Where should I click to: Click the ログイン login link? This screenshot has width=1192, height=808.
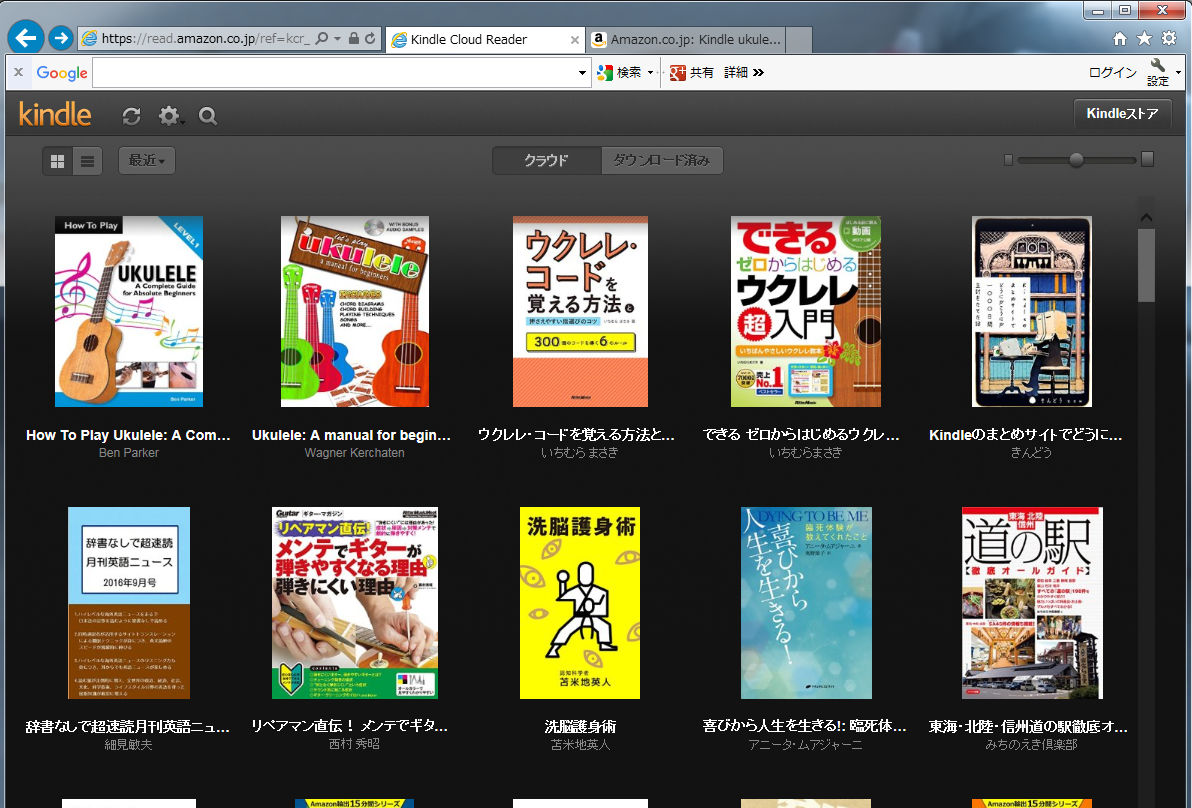coord(1112,73)
